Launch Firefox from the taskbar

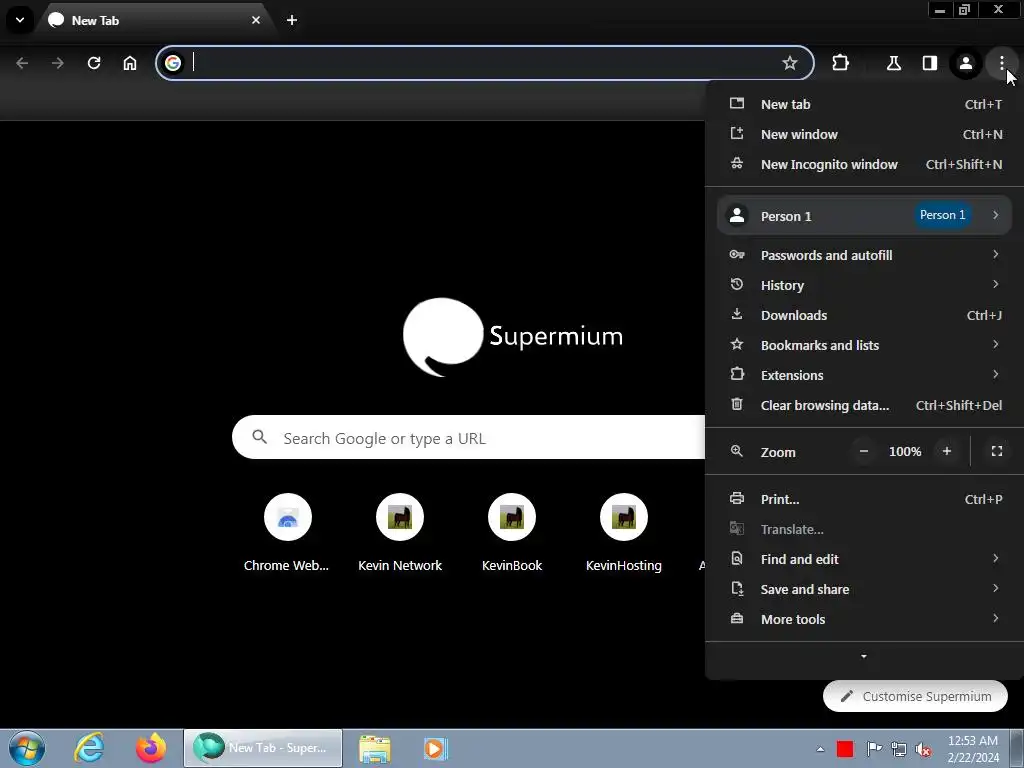pos(151,748)
